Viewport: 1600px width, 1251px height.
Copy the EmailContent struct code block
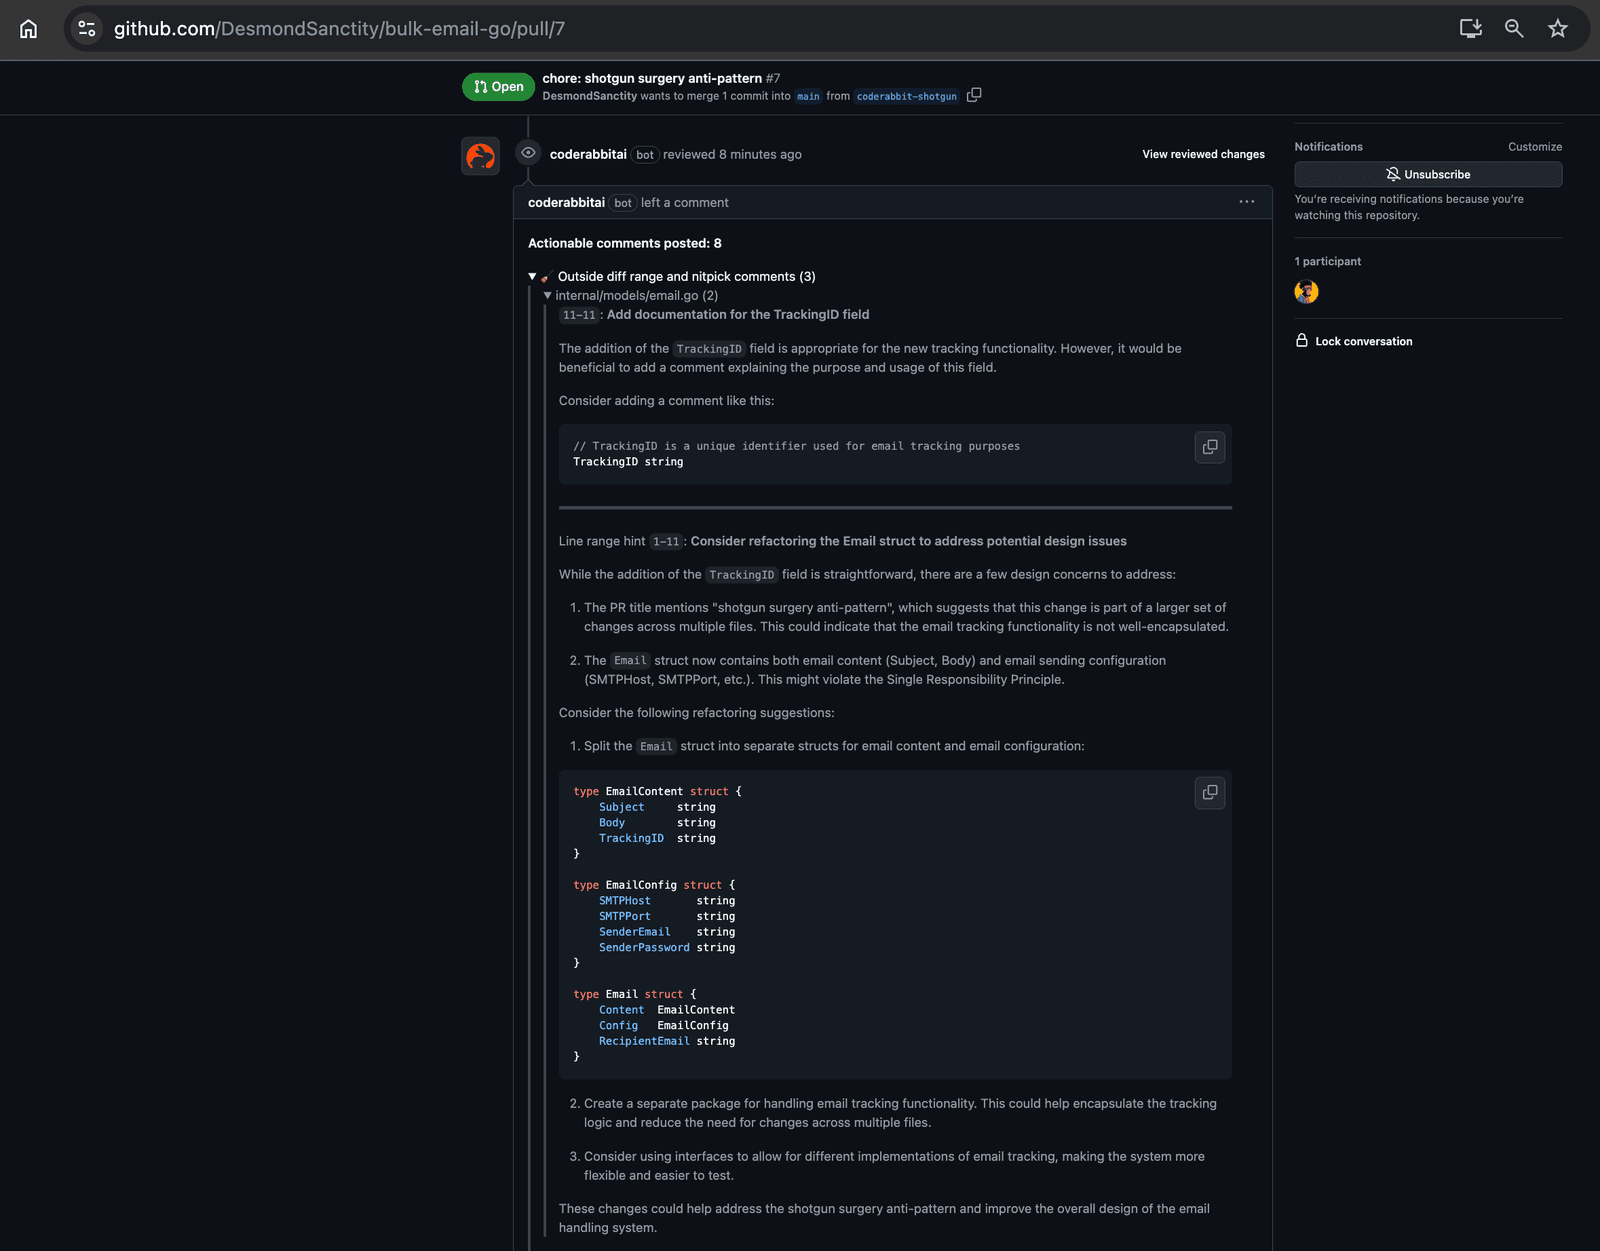tap(1210, 793)
